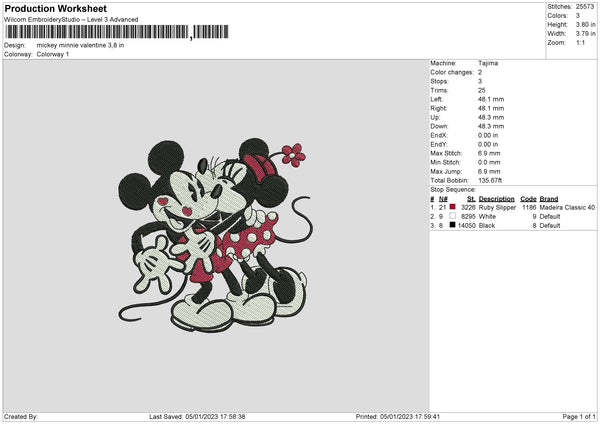Viewport: 600px width, 424px height.
Task: Click the White thread color swatch
Action: [453, 216]
